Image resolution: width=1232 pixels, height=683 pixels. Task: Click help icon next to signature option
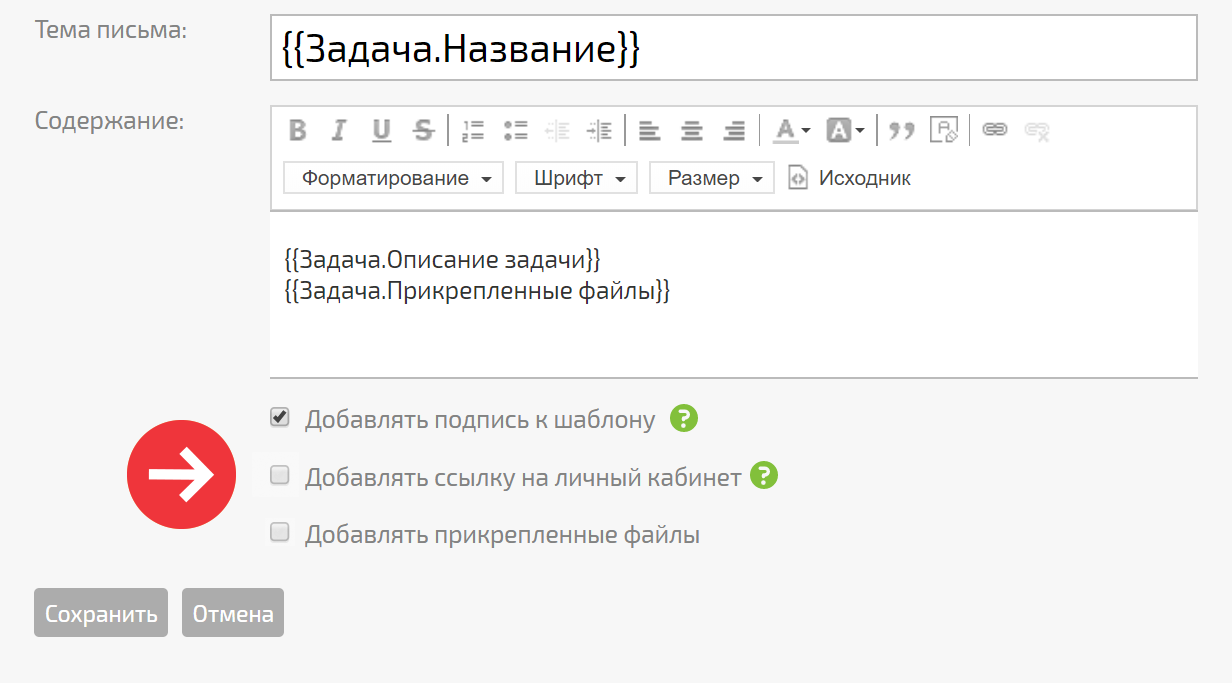coord(684,418)
